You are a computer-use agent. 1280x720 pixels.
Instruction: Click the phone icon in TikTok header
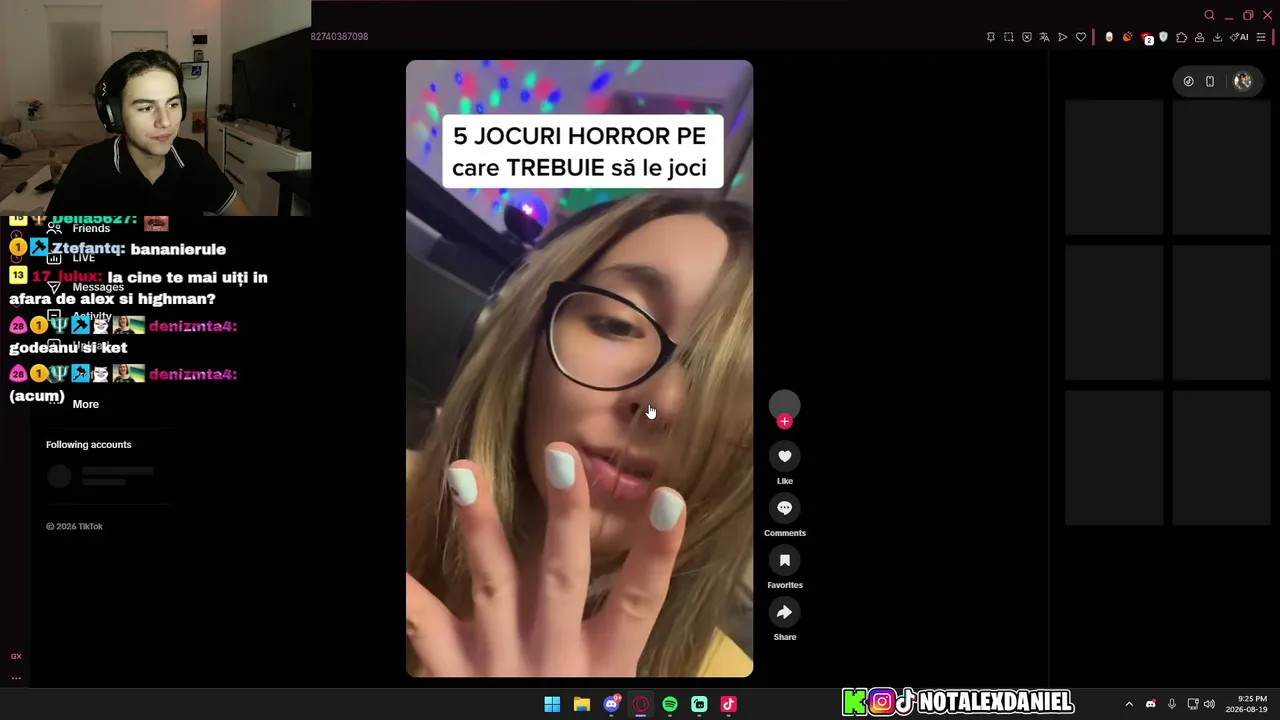click(x=1210, y=82)
